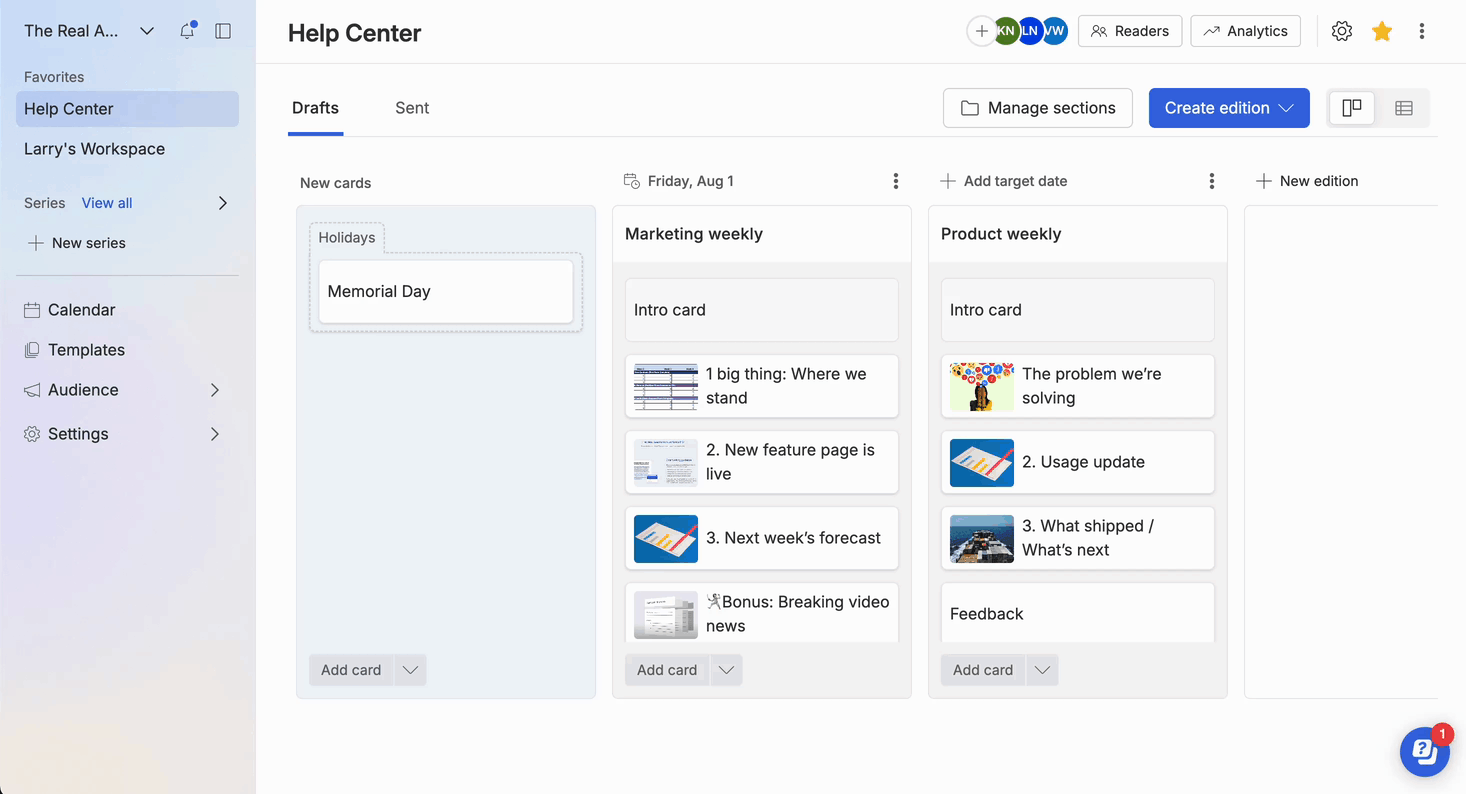Click the Product weekly edition title
1466x794 pixels.
[x=1001, y=234]
